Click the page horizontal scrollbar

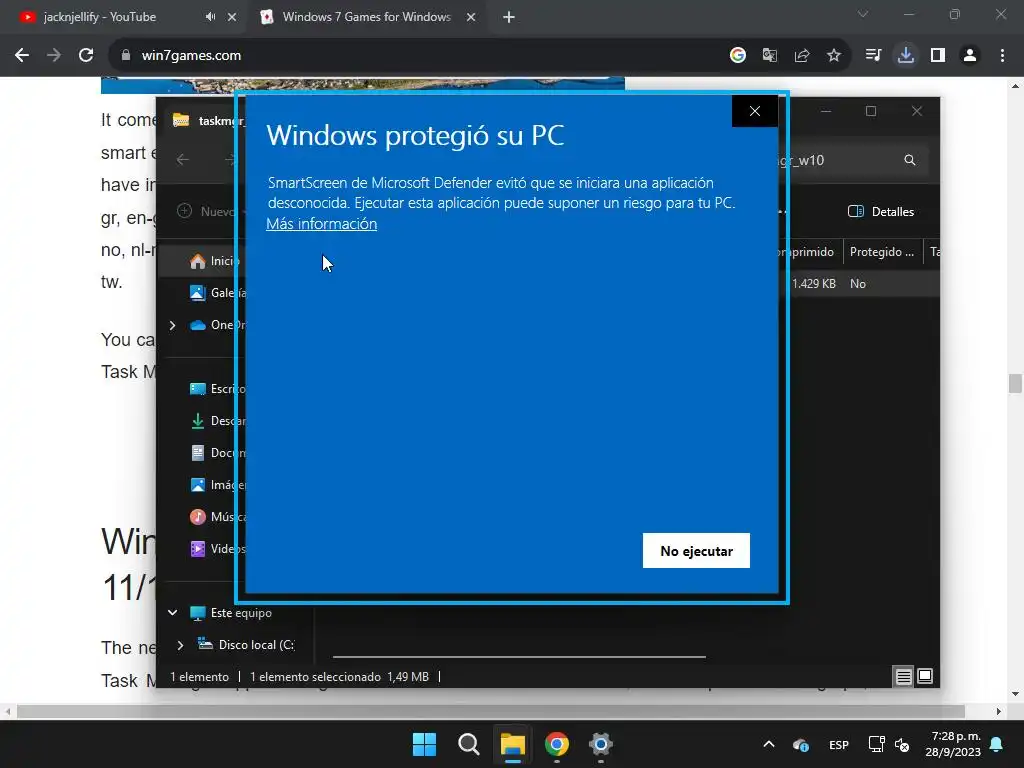[490, 711]
